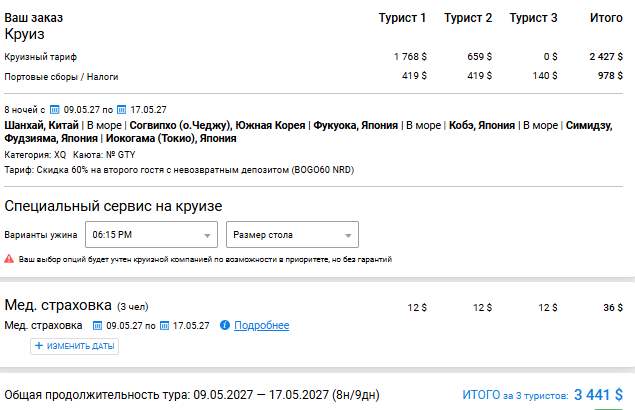Click the cruise end date calendar icon
The image size is (635, 410).
(x=121, y=110)
